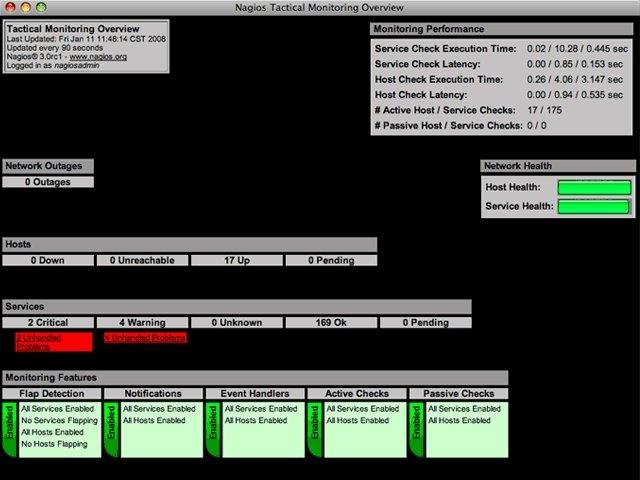View the 2 Critical services
The image size is (640, 480).
48,322
